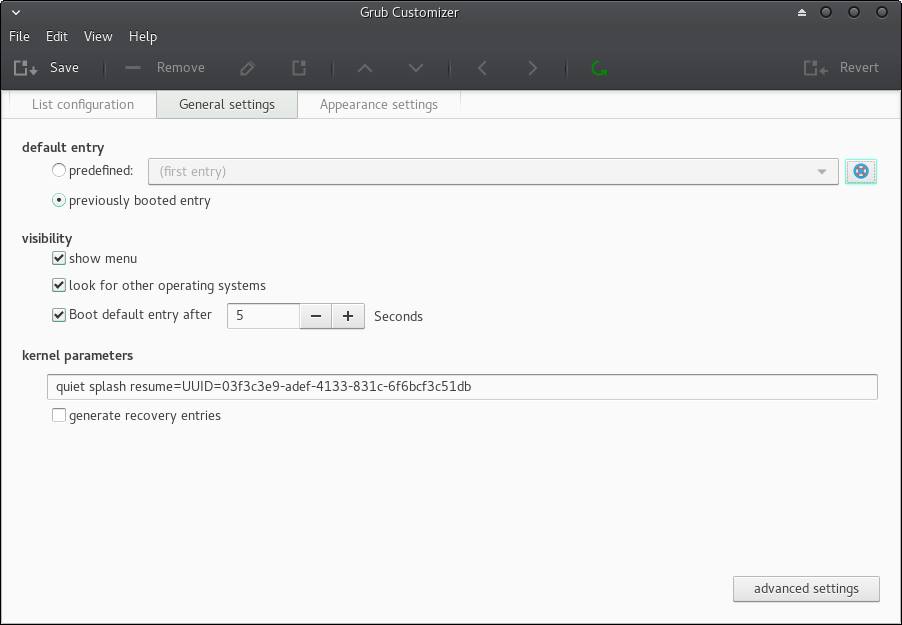The image size is (902, 625).
Task: Open advanced settings
Action: coord(806,589)
